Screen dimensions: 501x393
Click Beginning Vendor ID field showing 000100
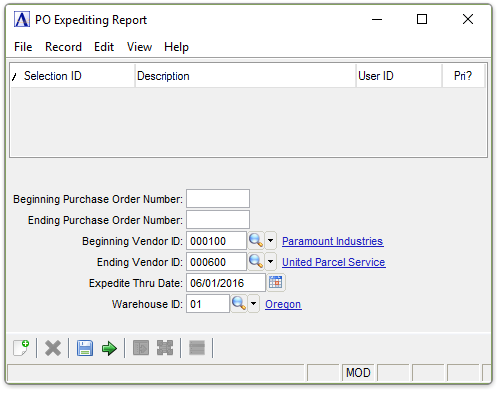pyautogui.click(x=216, y=241)
